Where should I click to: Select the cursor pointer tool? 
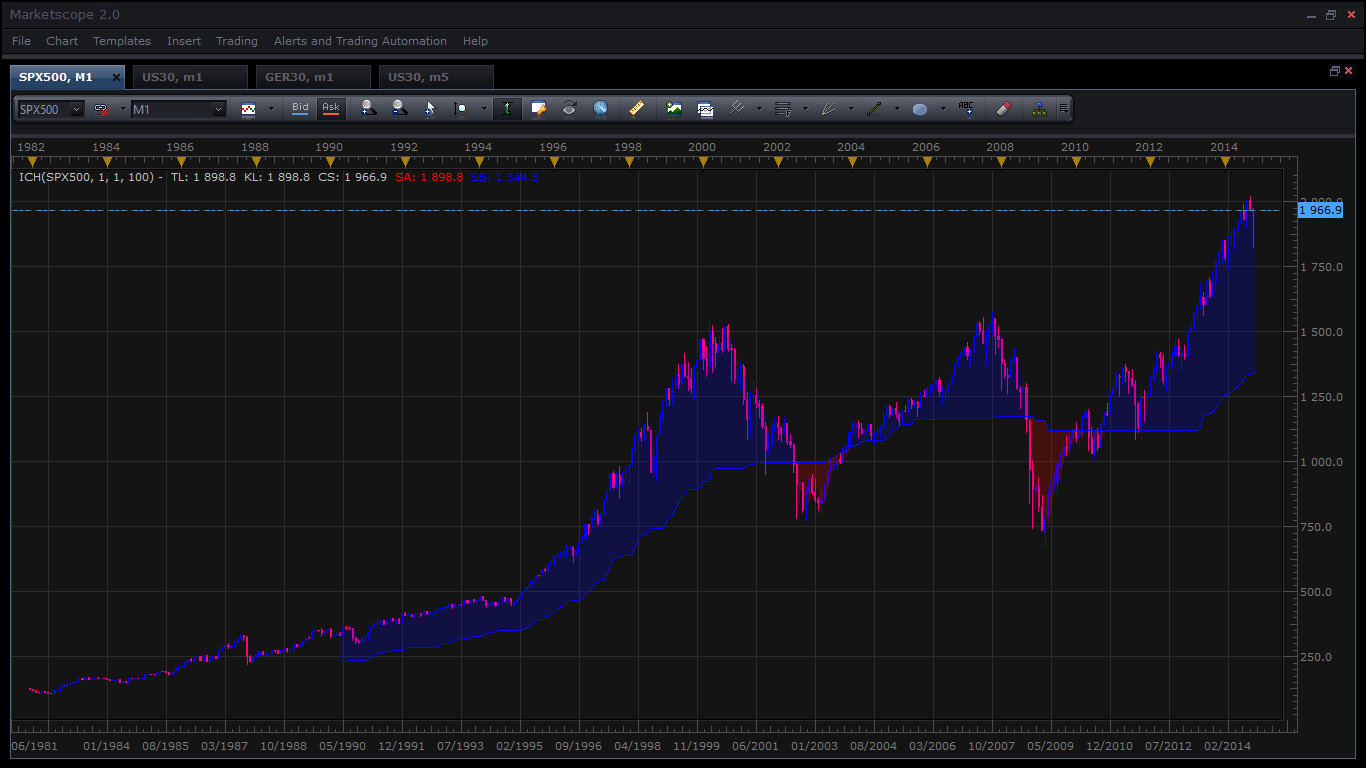pyautogui.click(x=430, y=109)
